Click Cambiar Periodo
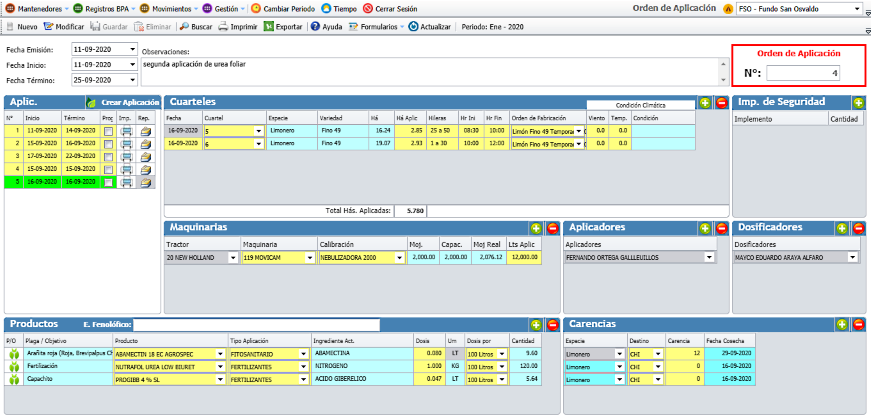Image resolution: width=871 pixels, height=418 pixels. coord(283,9)
